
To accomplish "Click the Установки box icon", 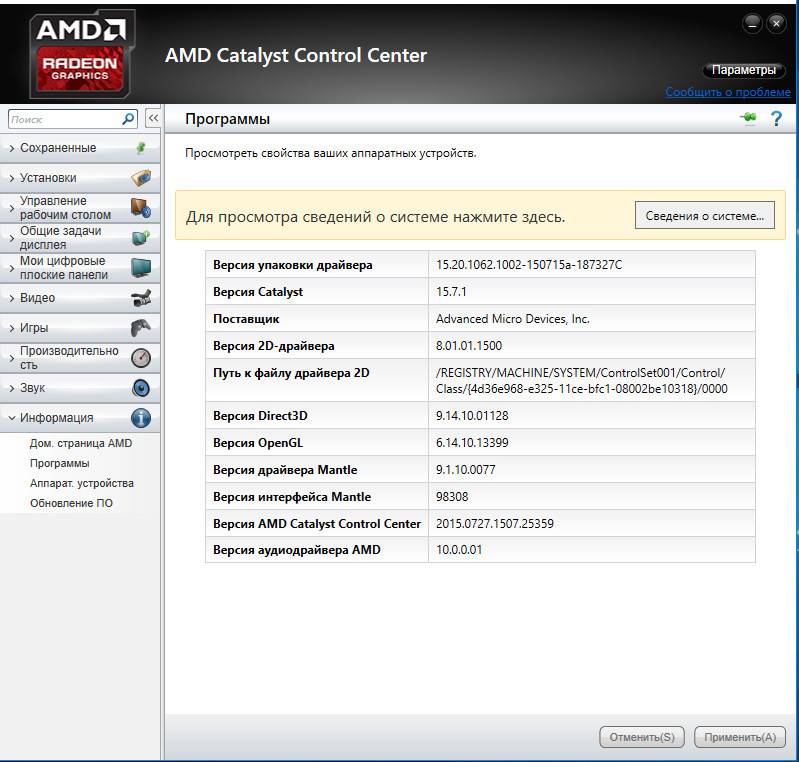I will click(141, 177).
